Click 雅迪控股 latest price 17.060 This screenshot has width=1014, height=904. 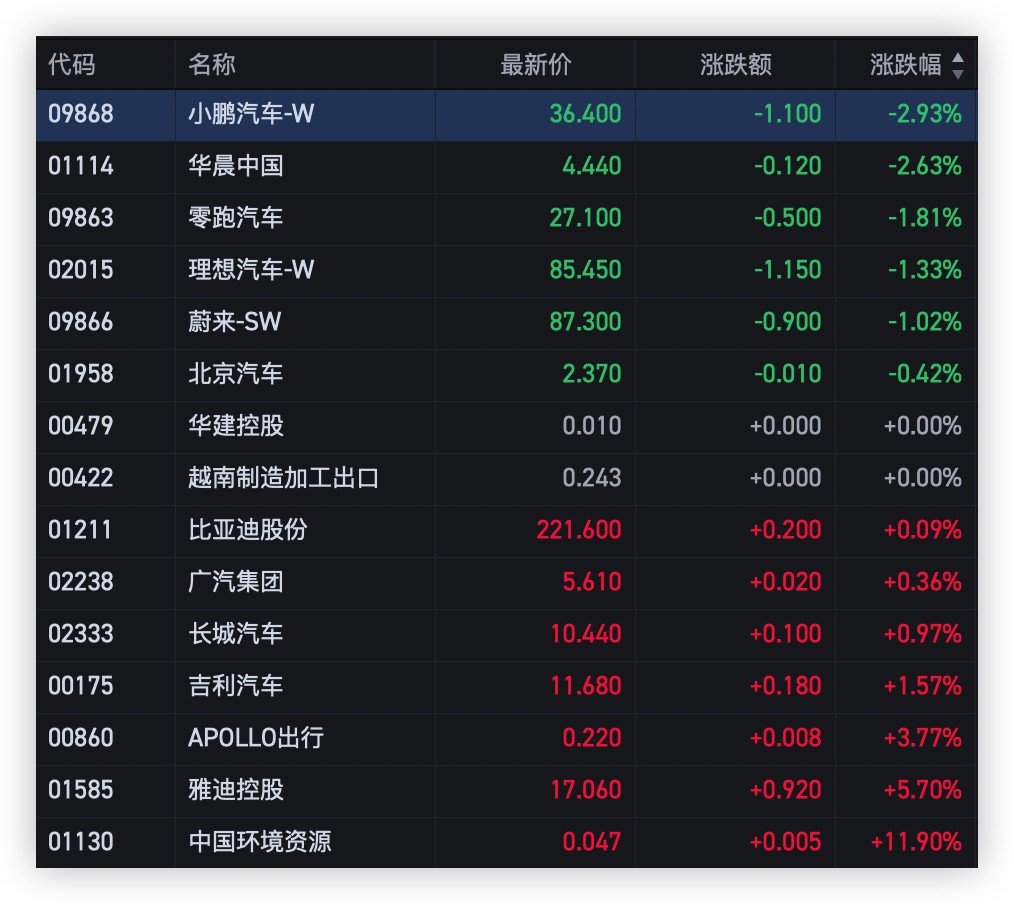[586, 790]
